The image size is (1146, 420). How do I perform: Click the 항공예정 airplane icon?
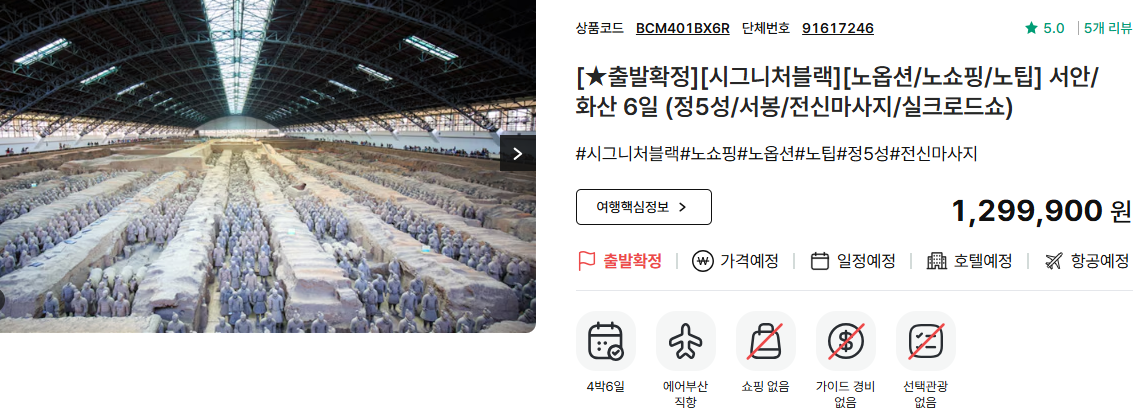[1053, 261]
